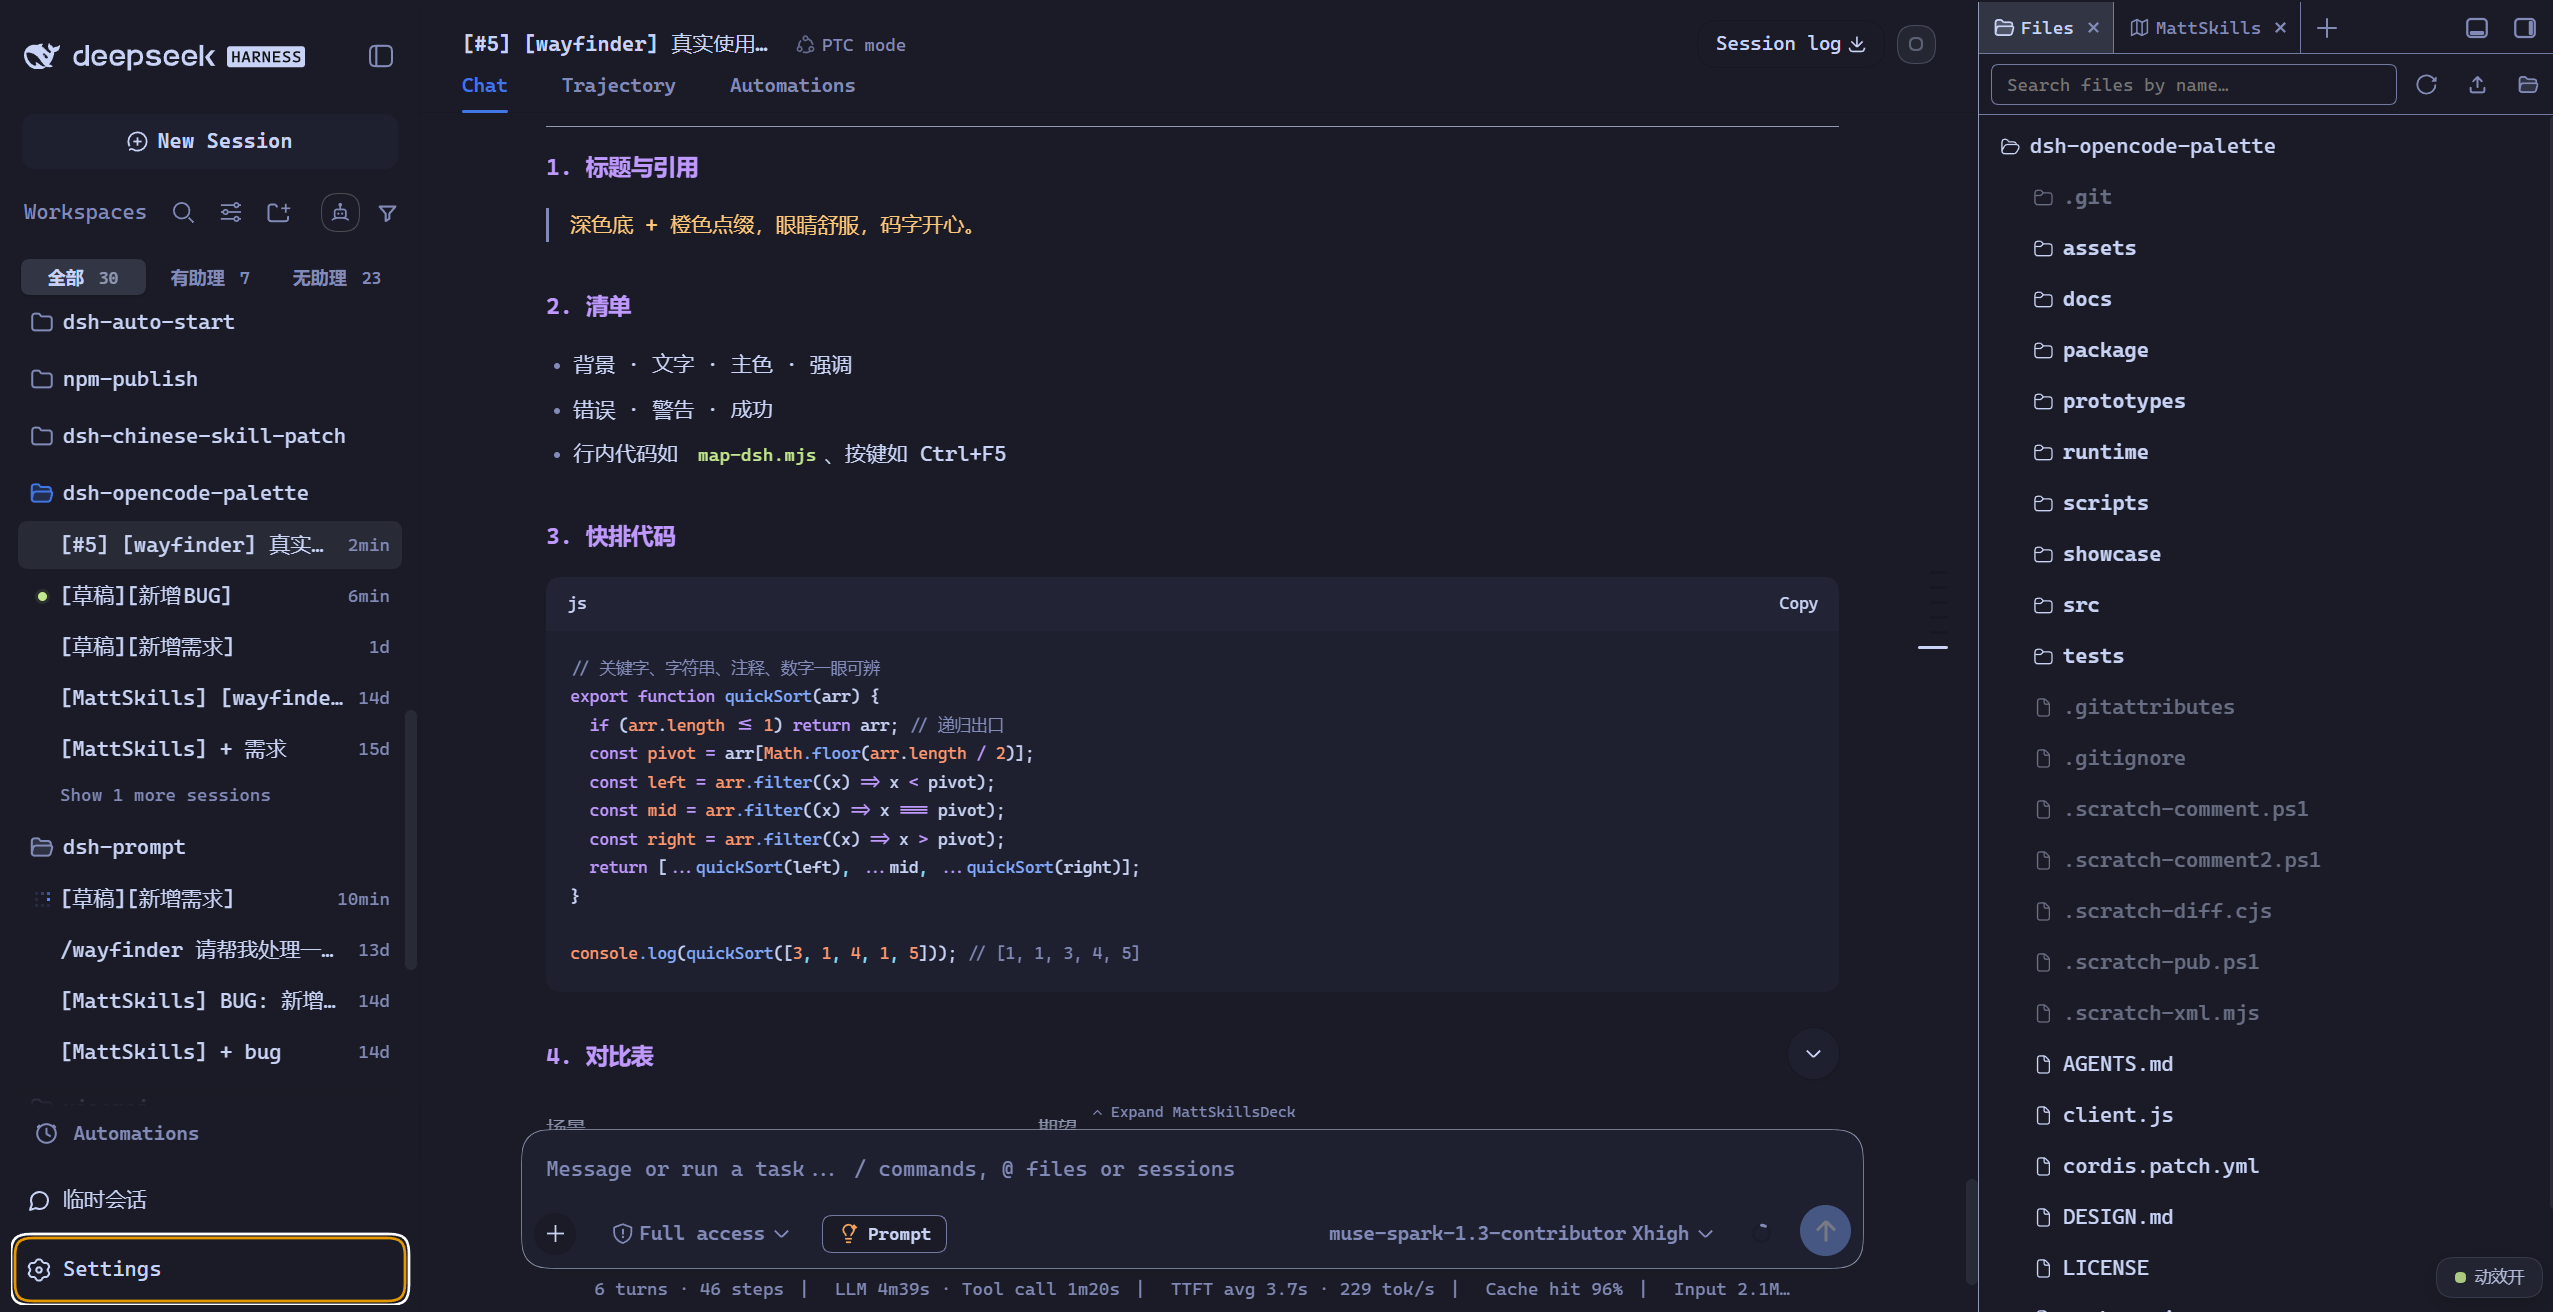Viewport: 2553px width, 1312px height.
Task: Select the 无助理 23 filter
Action: (336, 278)
